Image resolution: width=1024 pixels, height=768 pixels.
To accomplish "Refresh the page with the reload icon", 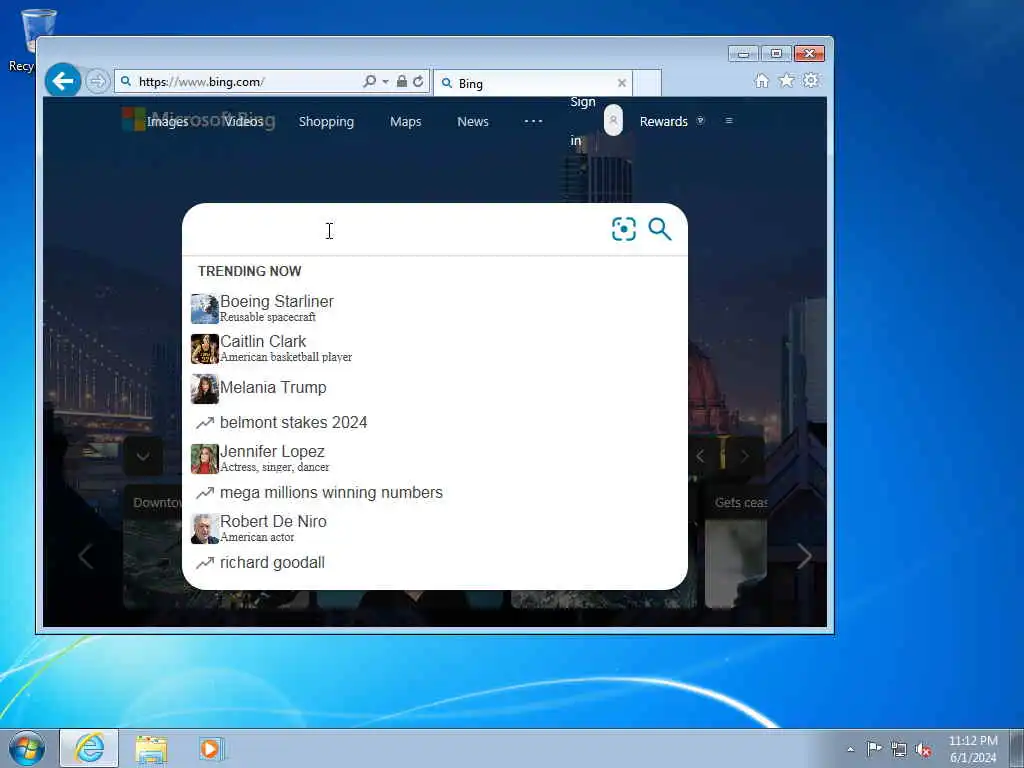I will [x=419, y=81].
